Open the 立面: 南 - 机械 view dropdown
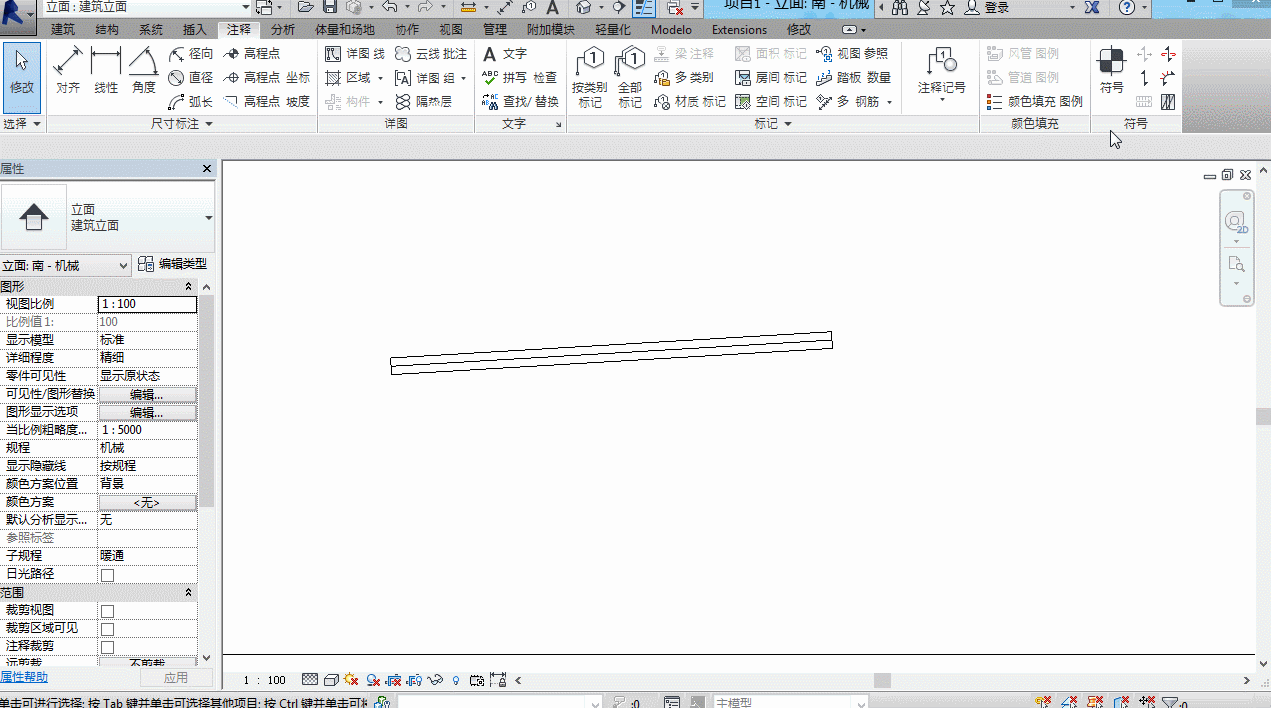Image resolution: width=1271 pixels, height=708 pixels. click(x=66, y=265)
